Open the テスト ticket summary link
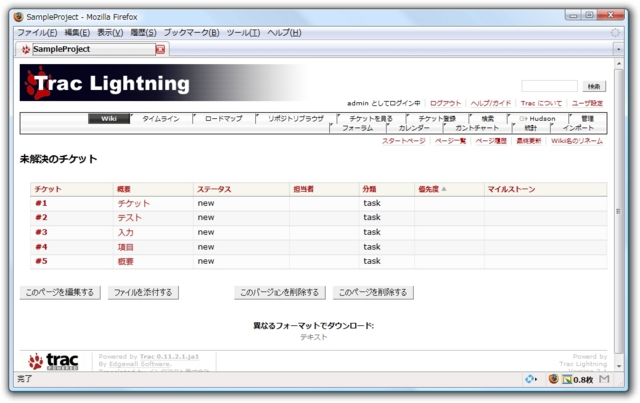The height and width of the screenshot is (403, 640). tap(129, 218)
